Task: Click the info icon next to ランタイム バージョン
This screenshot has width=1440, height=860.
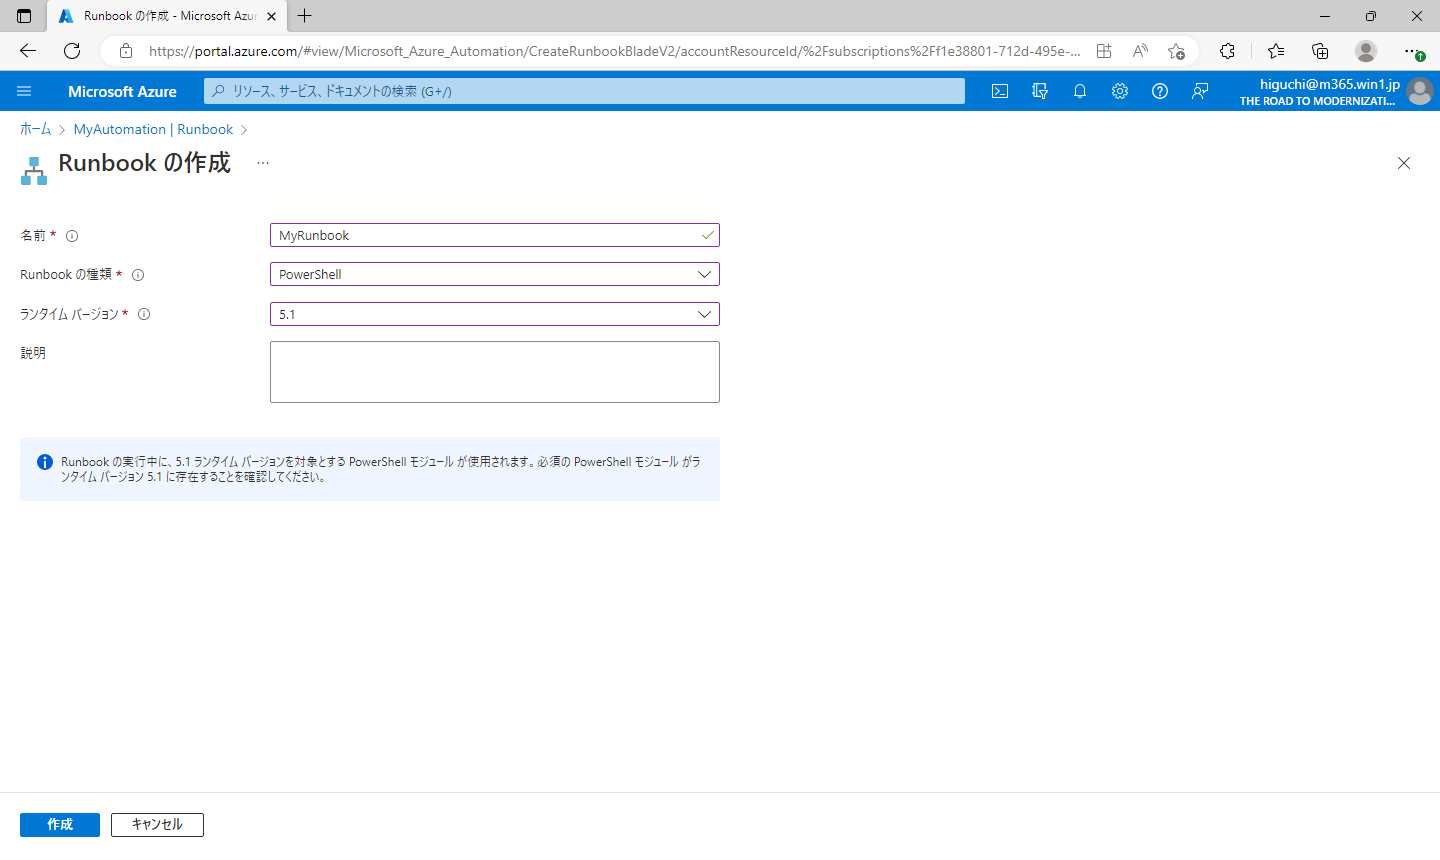Action: [144, 314]
